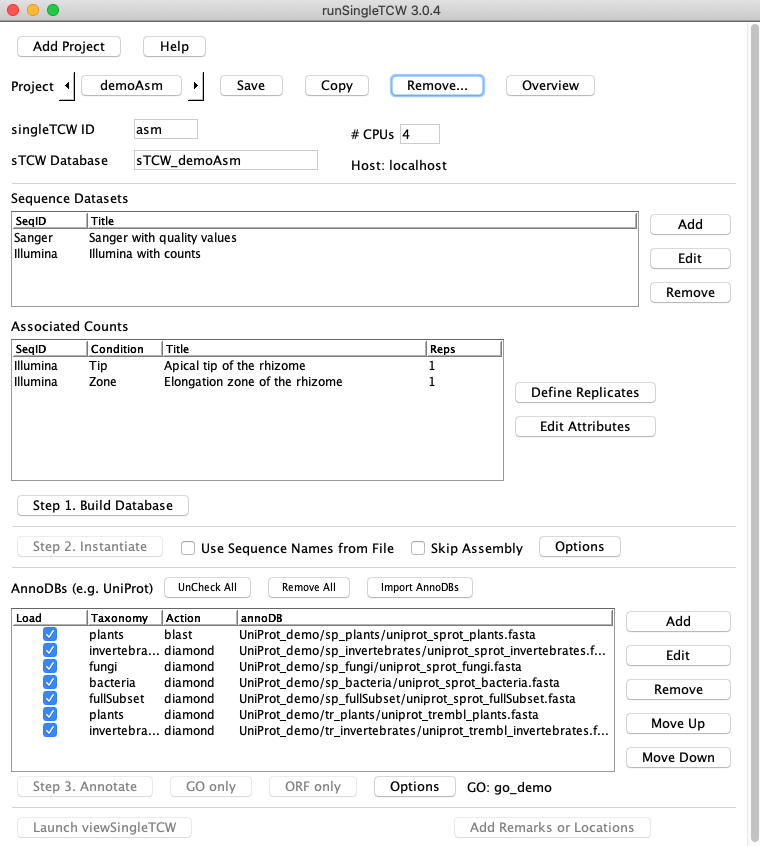Move the selected annoDB up
The image size is (760, 846).
coord(677,723)
